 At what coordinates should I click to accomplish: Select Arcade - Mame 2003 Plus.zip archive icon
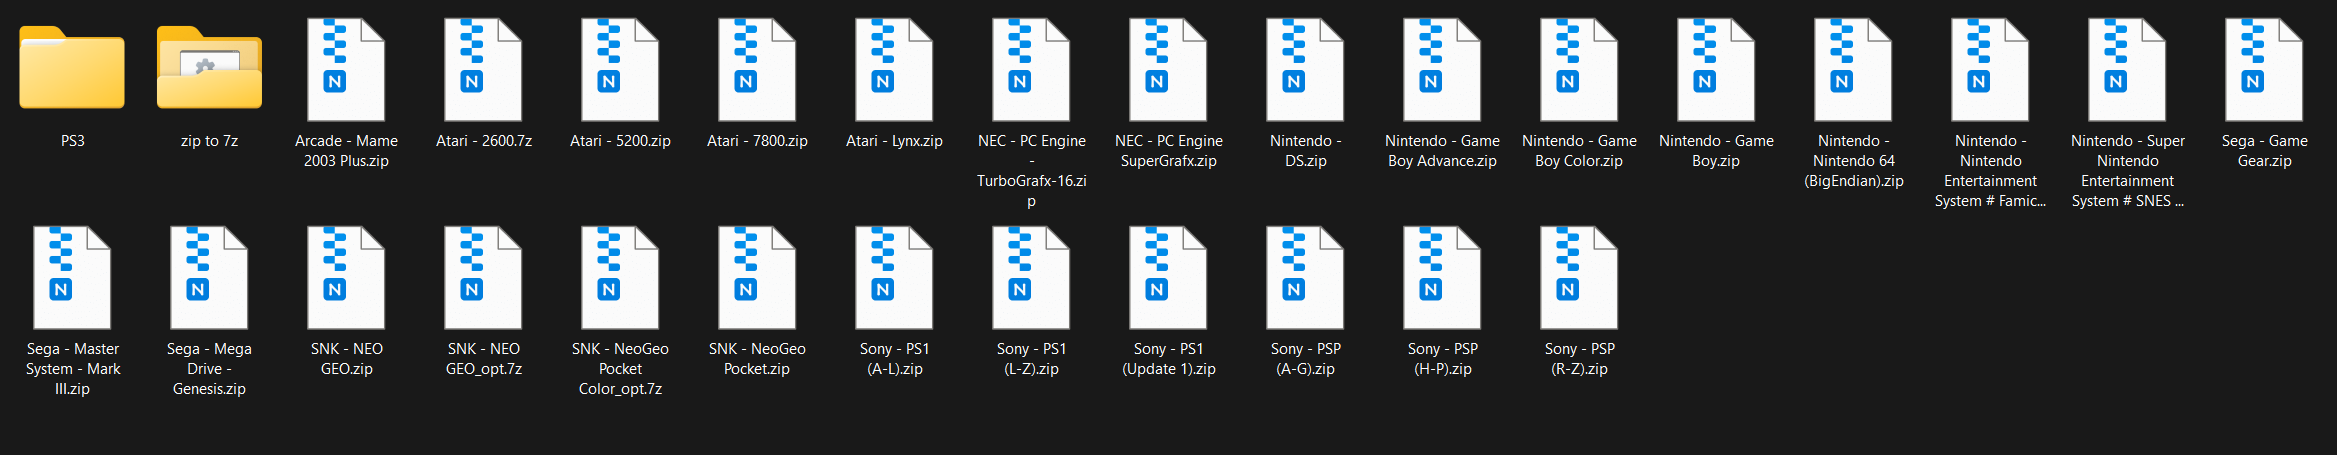point(346,69)
